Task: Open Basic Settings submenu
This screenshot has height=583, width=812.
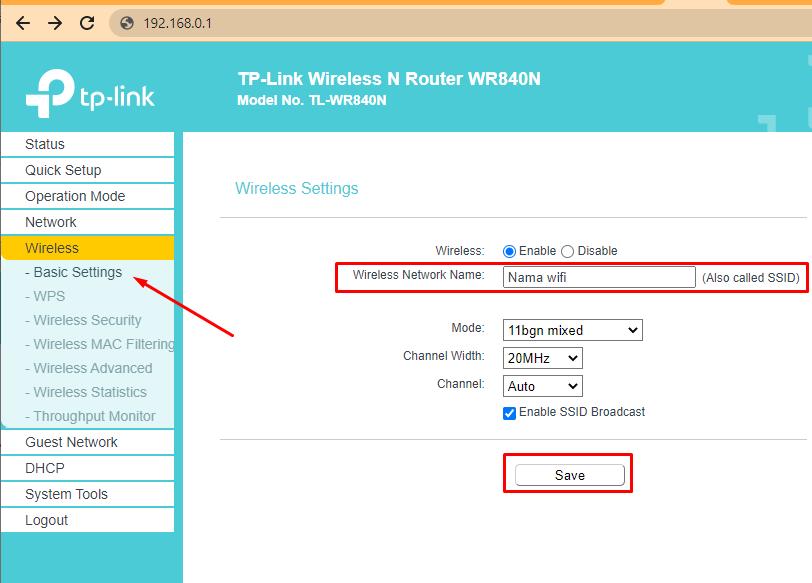Action: tap(74, 272)
